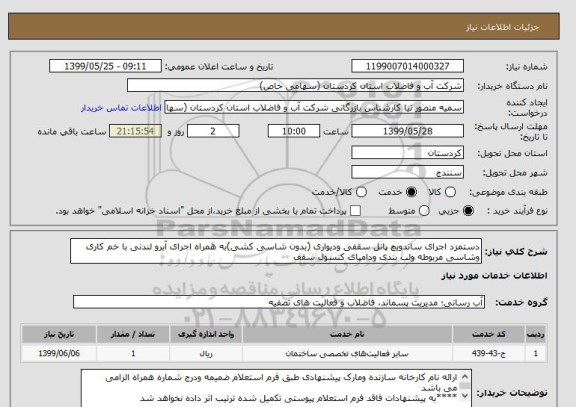576x407 pixels.
Task: Select the کالا/خدمت radio button
Action: click(361, 192)
